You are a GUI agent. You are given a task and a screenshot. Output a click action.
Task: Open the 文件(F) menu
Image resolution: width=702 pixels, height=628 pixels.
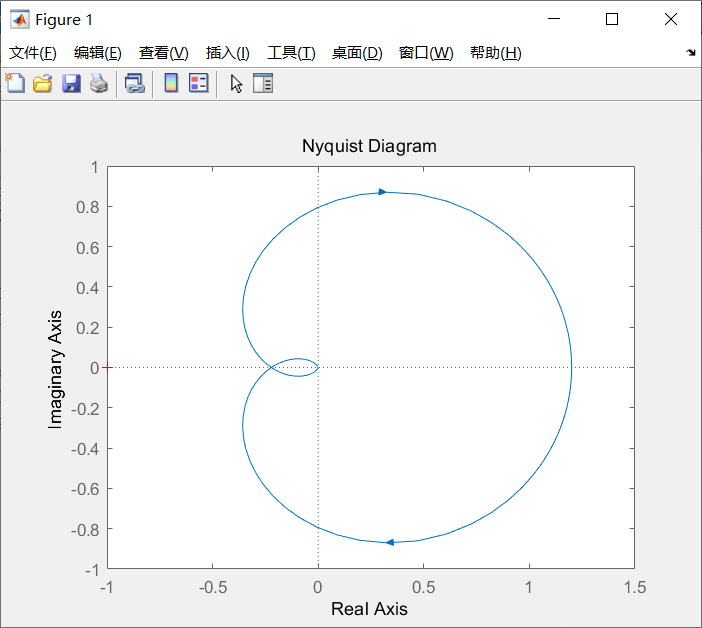(x=33, y=53)
